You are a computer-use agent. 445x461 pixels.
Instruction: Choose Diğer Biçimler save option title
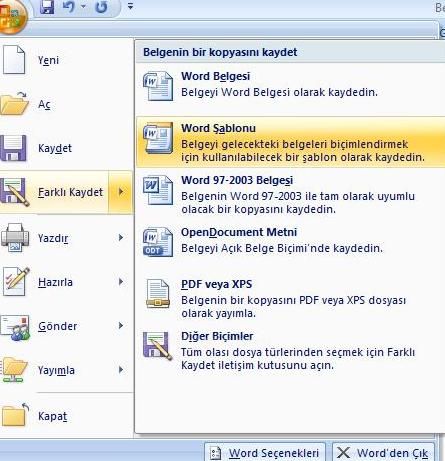(217, 336)
